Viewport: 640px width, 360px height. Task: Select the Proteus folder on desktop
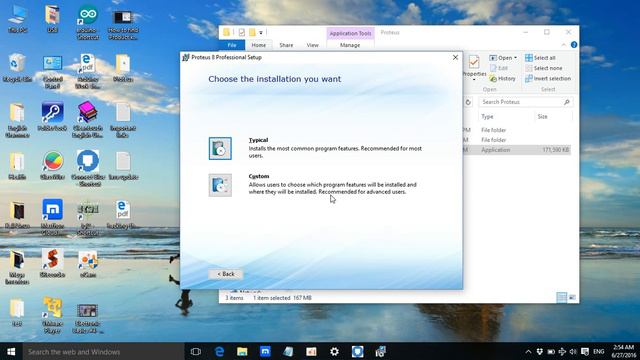click(123, 68)
